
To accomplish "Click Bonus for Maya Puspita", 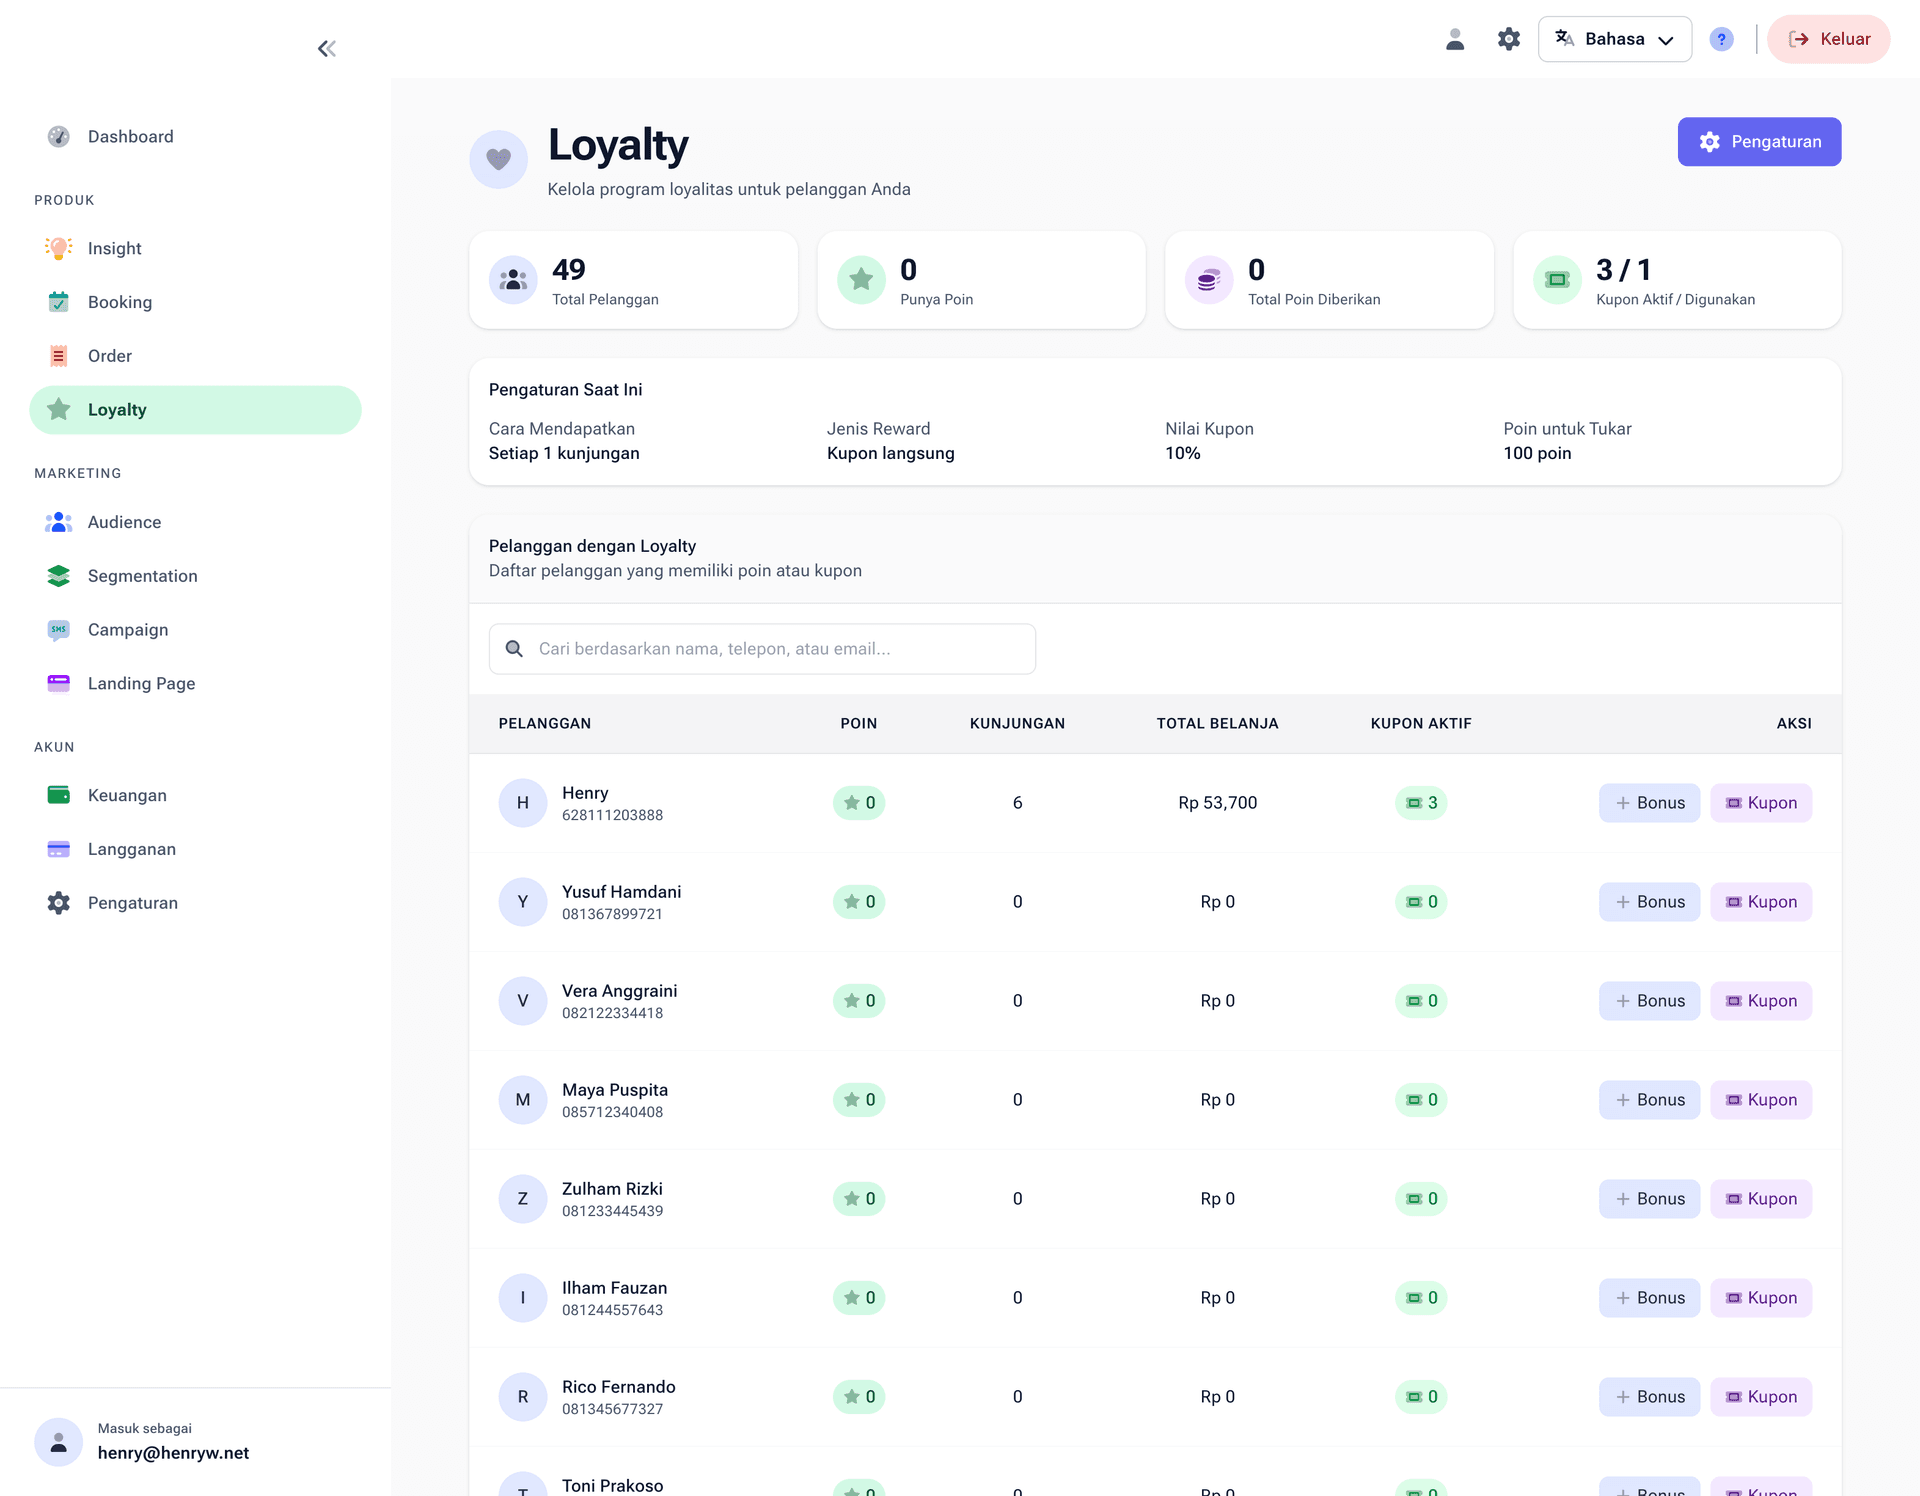I will 1648,1099.
